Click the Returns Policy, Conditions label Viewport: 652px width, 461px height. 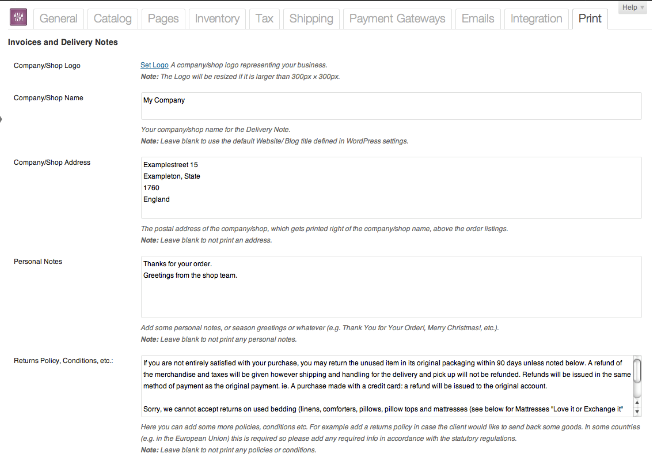click(x=63, y=360)
